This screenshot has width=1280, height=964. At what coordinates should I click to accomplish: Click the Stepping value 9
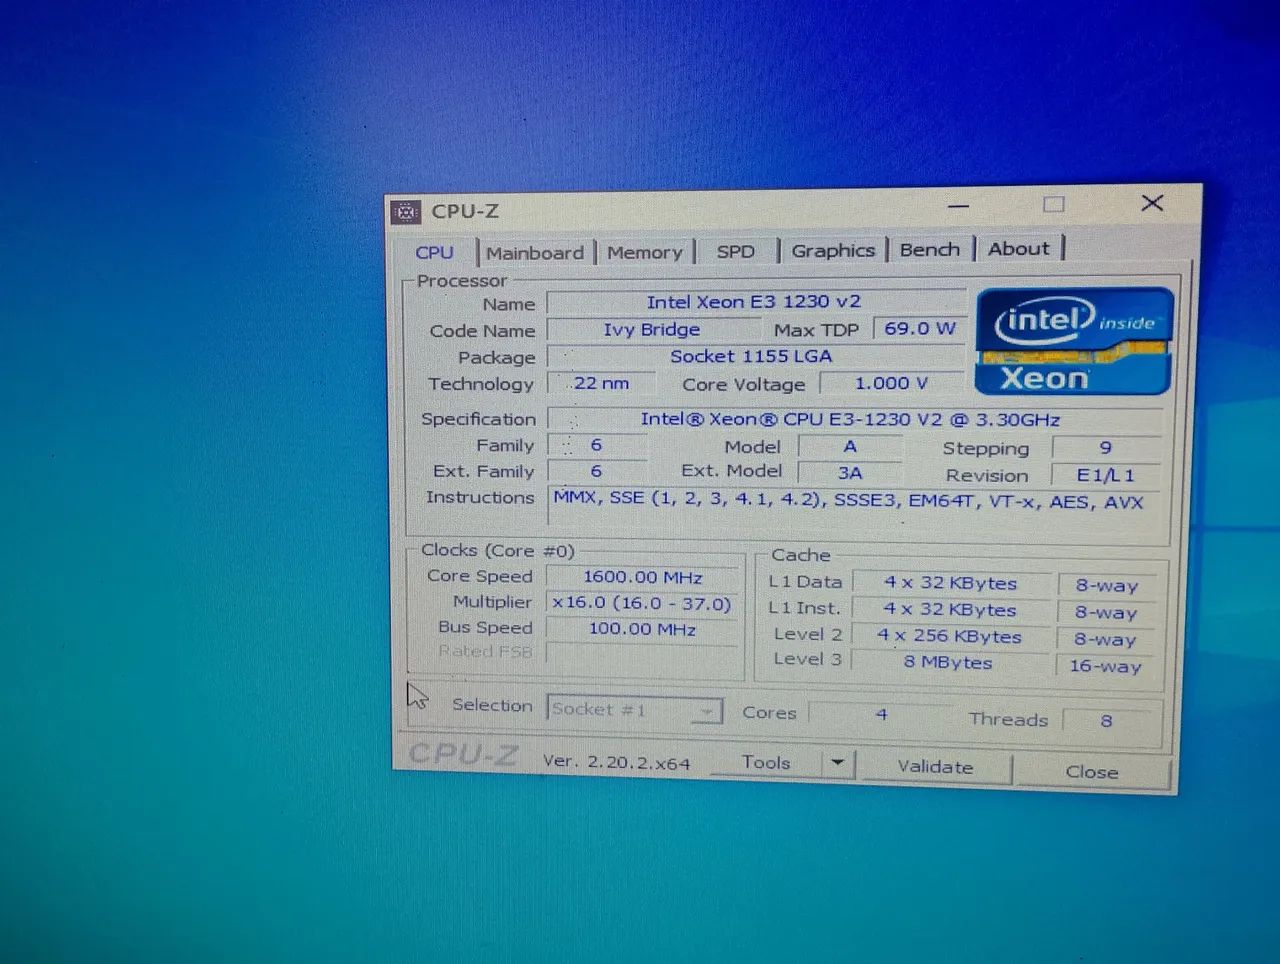1106,448
